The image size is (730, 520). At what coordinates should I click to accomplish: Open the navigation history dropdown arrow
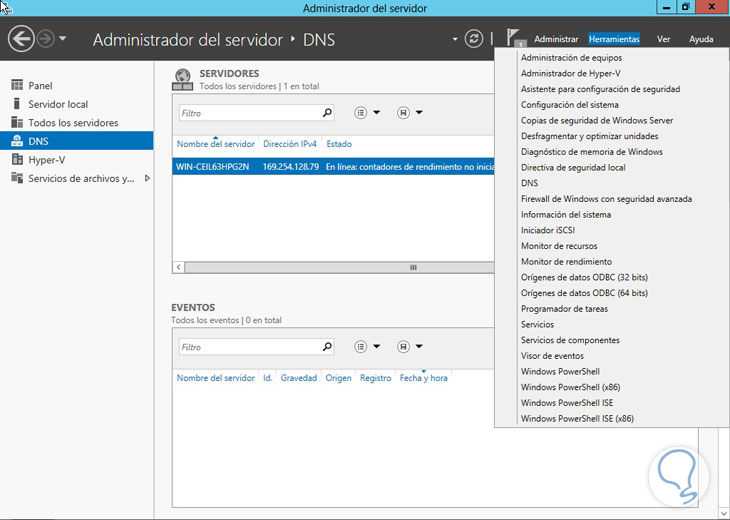pyautogui.click(x=63, y=39)
